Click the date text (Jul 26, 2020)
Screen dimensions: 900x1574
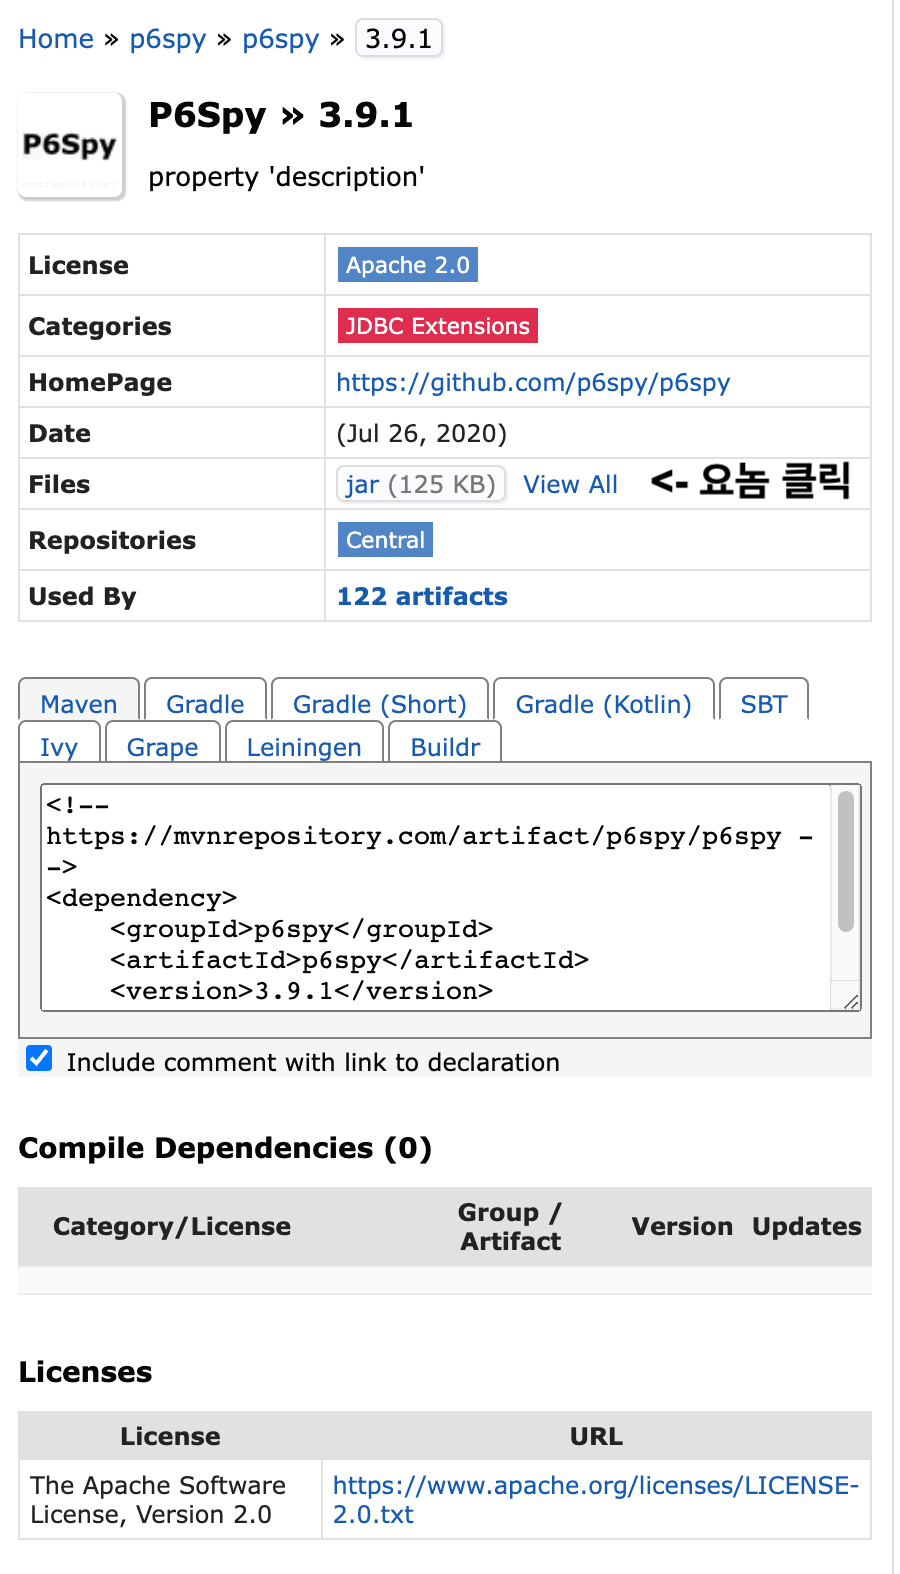[x=422, y=433]
